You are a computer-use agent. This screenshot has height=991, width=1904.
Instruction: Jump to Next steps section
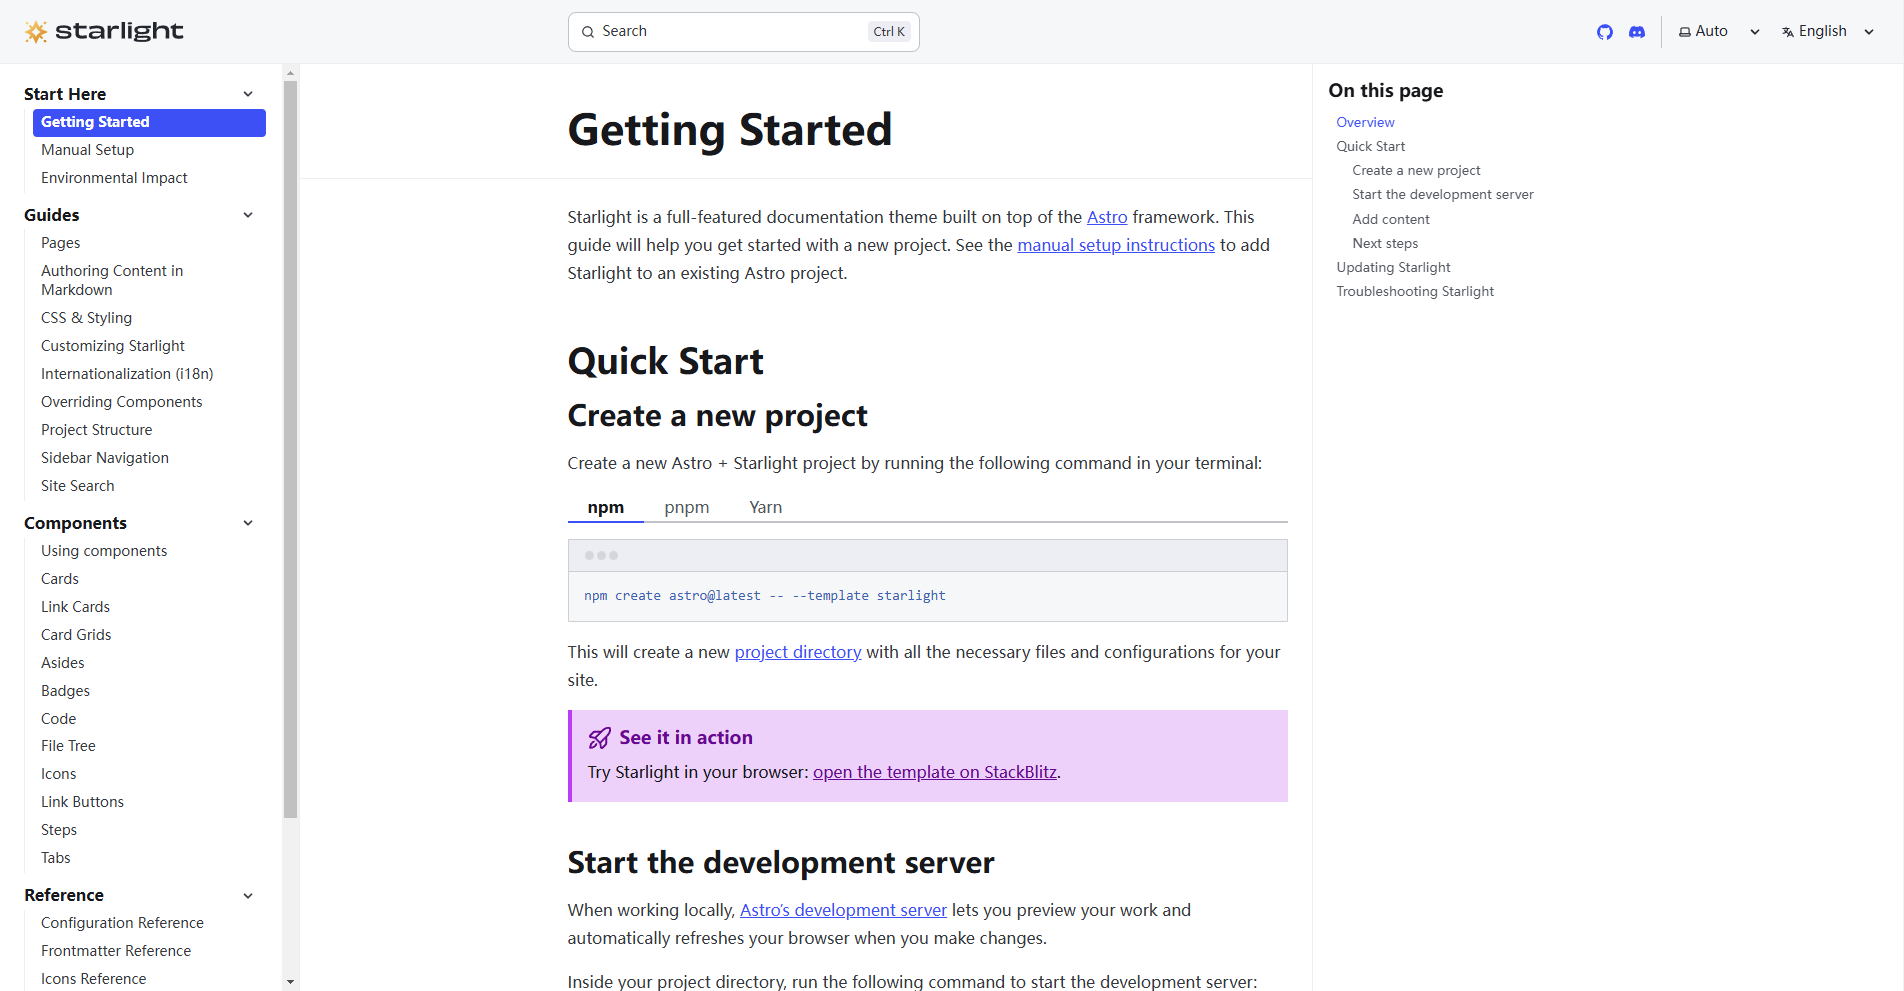1385,243
